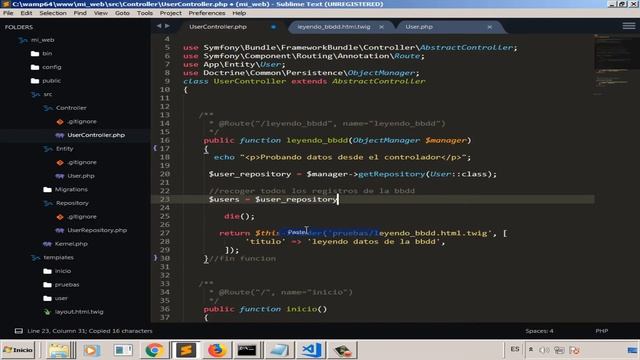Open the Tools menu
The image size is (640, 360).
pos(144,13)
